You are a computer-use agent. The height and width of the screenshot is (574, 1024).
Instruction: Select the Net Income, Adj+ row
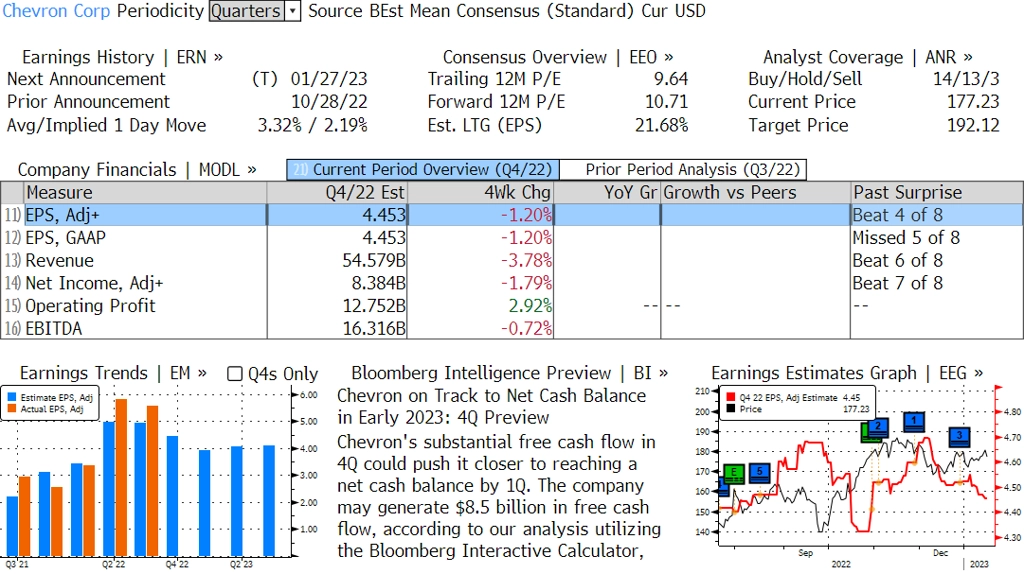(512, 283)
